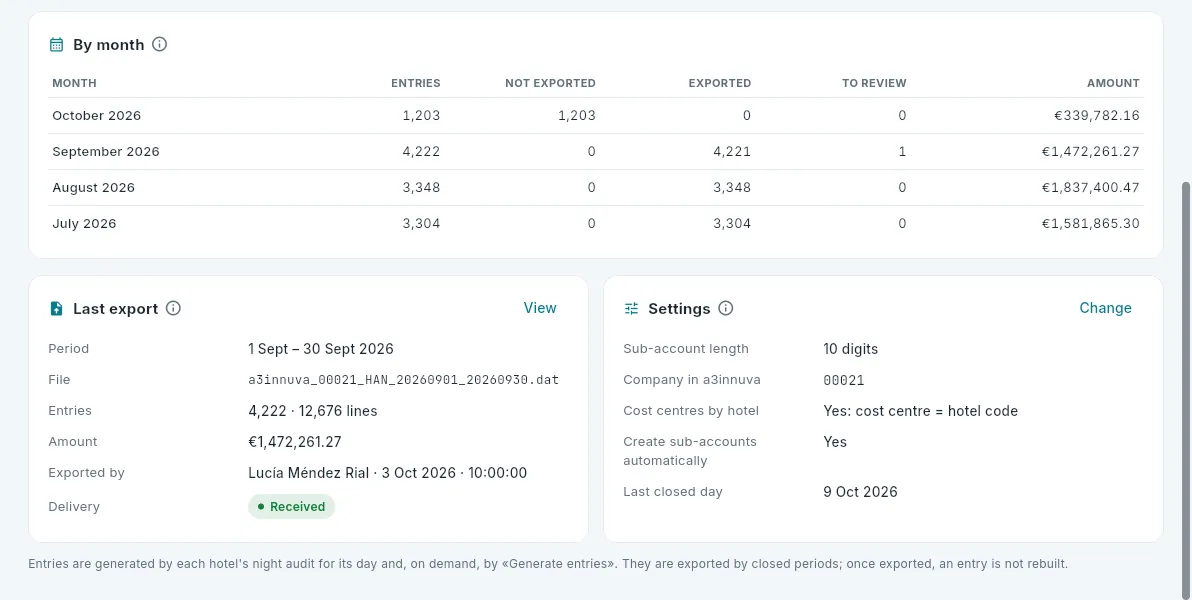Click the exported .dat file name

pos(404,379)
